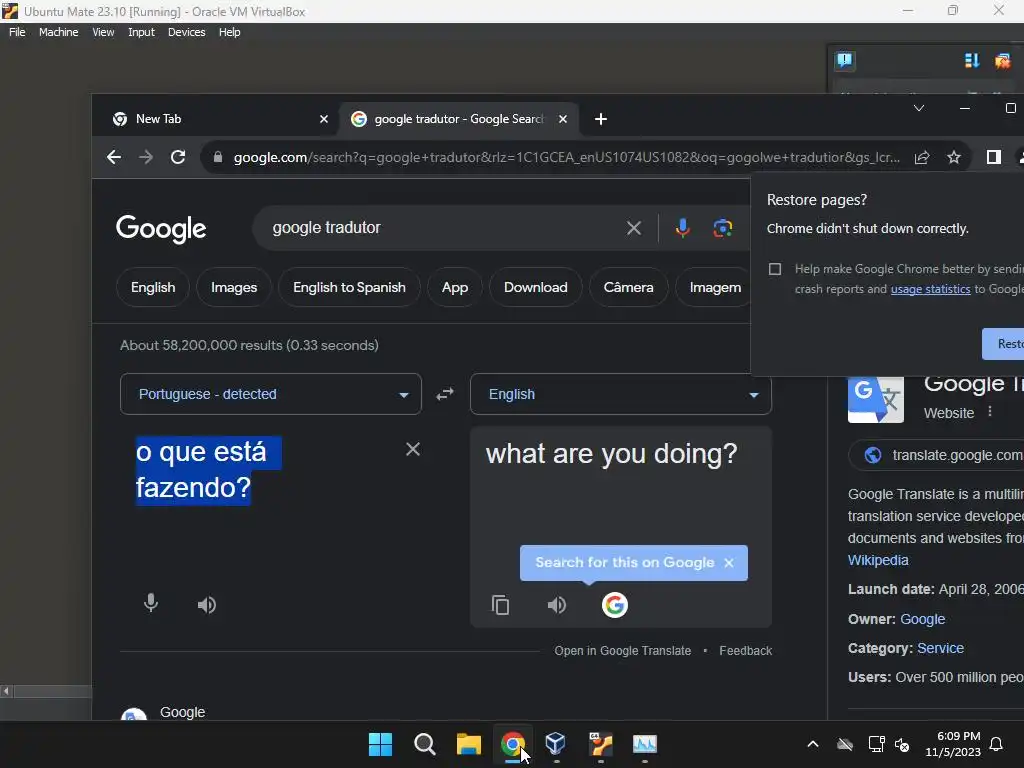Open the Wikipedia link
Image resolution: width=1024 pixels, height=768 pixels.
[x=878, y=560]
